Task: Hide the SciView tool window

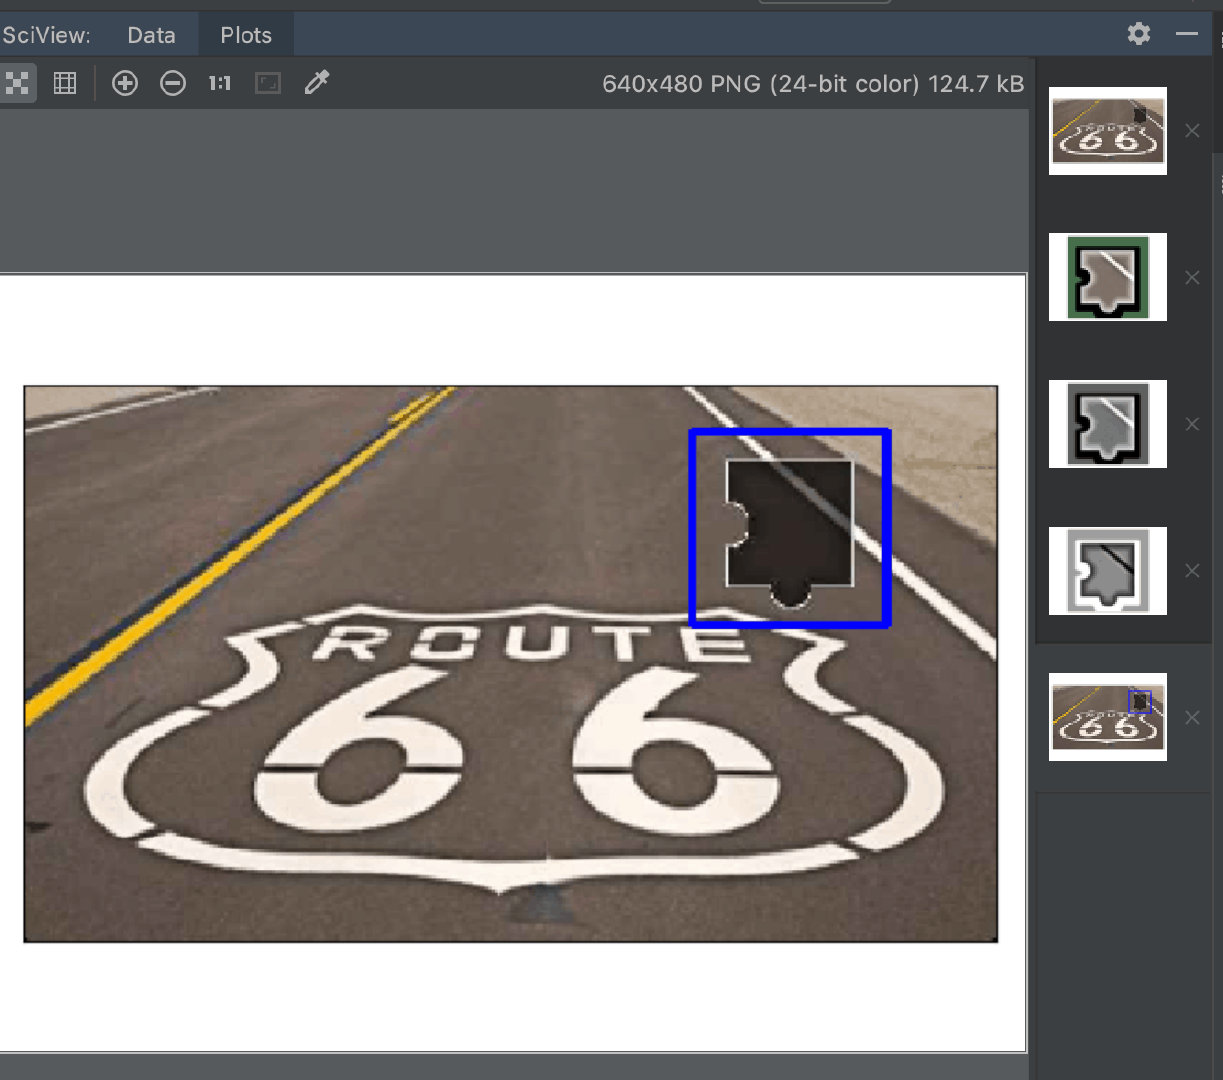Action: [x=1187, y=34]
